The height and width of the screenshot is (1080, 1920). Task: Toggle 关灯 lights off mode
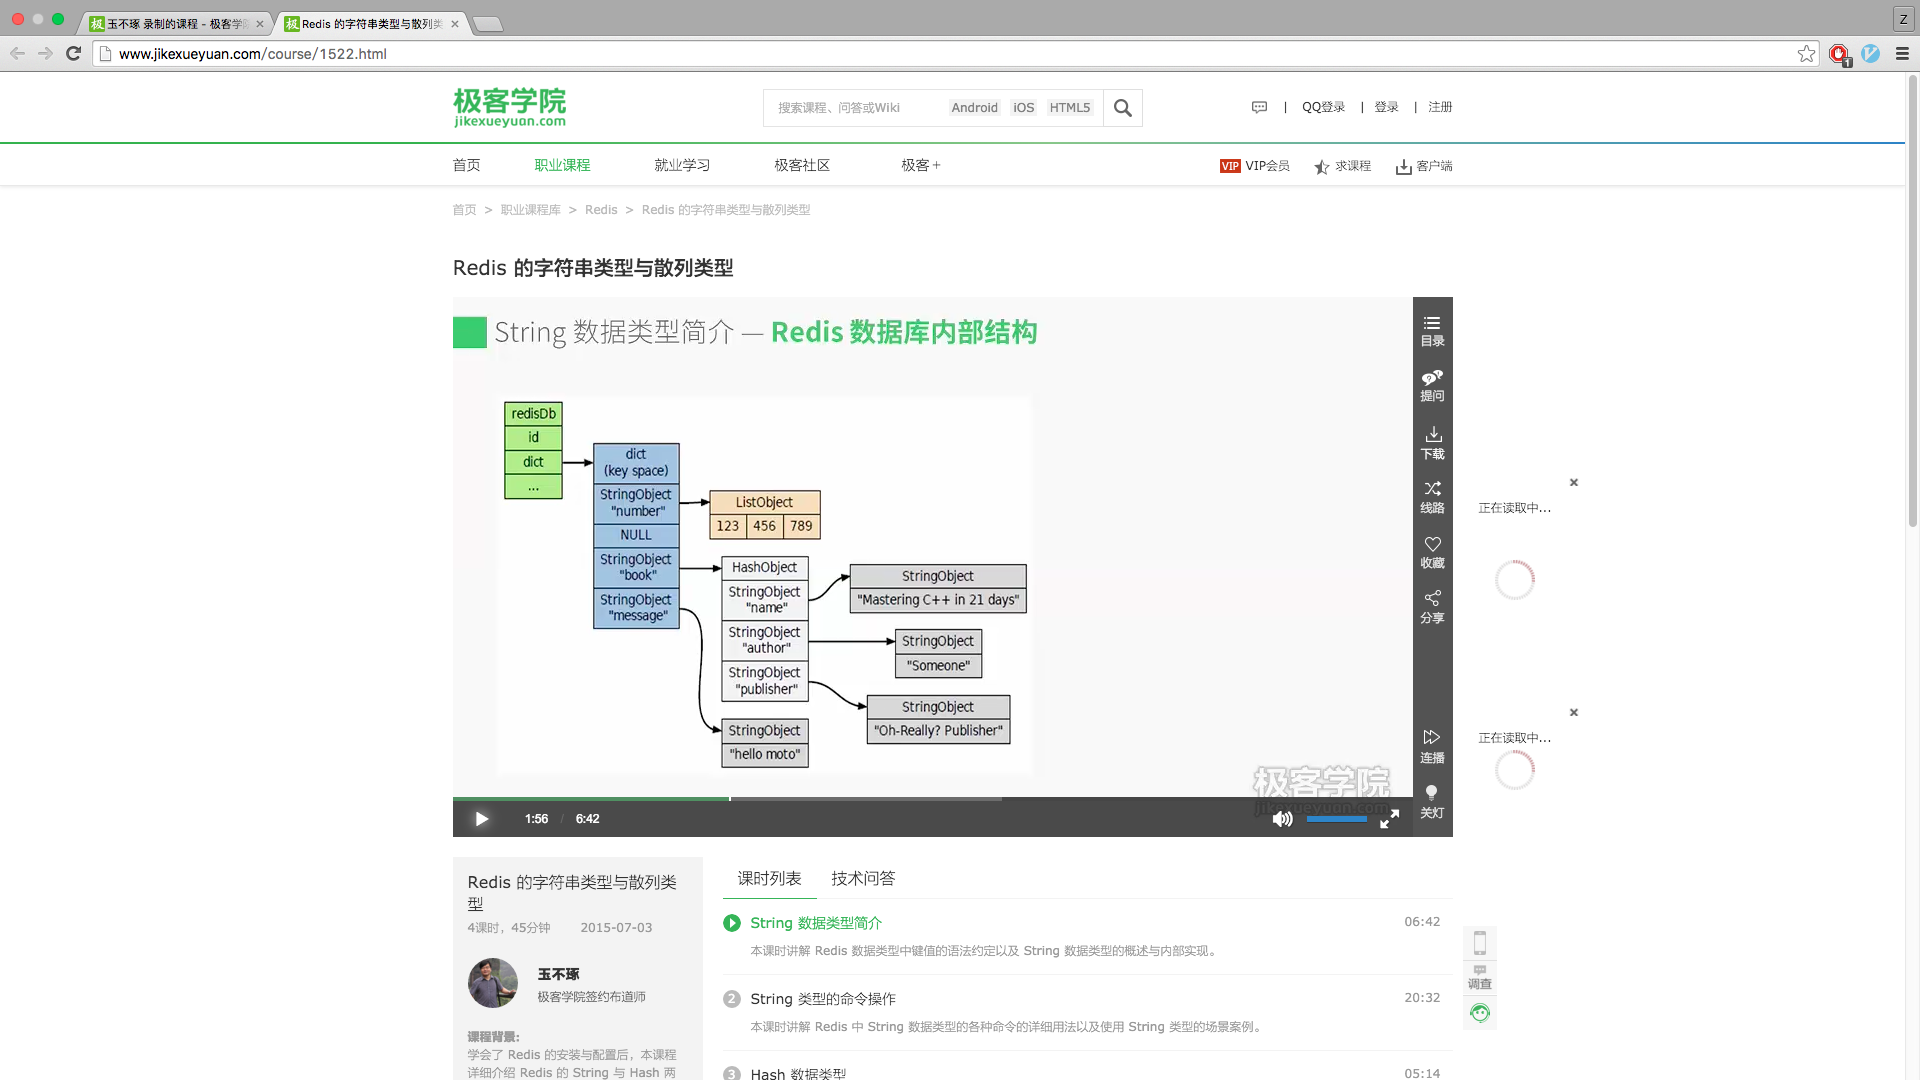coord(1432,801)
